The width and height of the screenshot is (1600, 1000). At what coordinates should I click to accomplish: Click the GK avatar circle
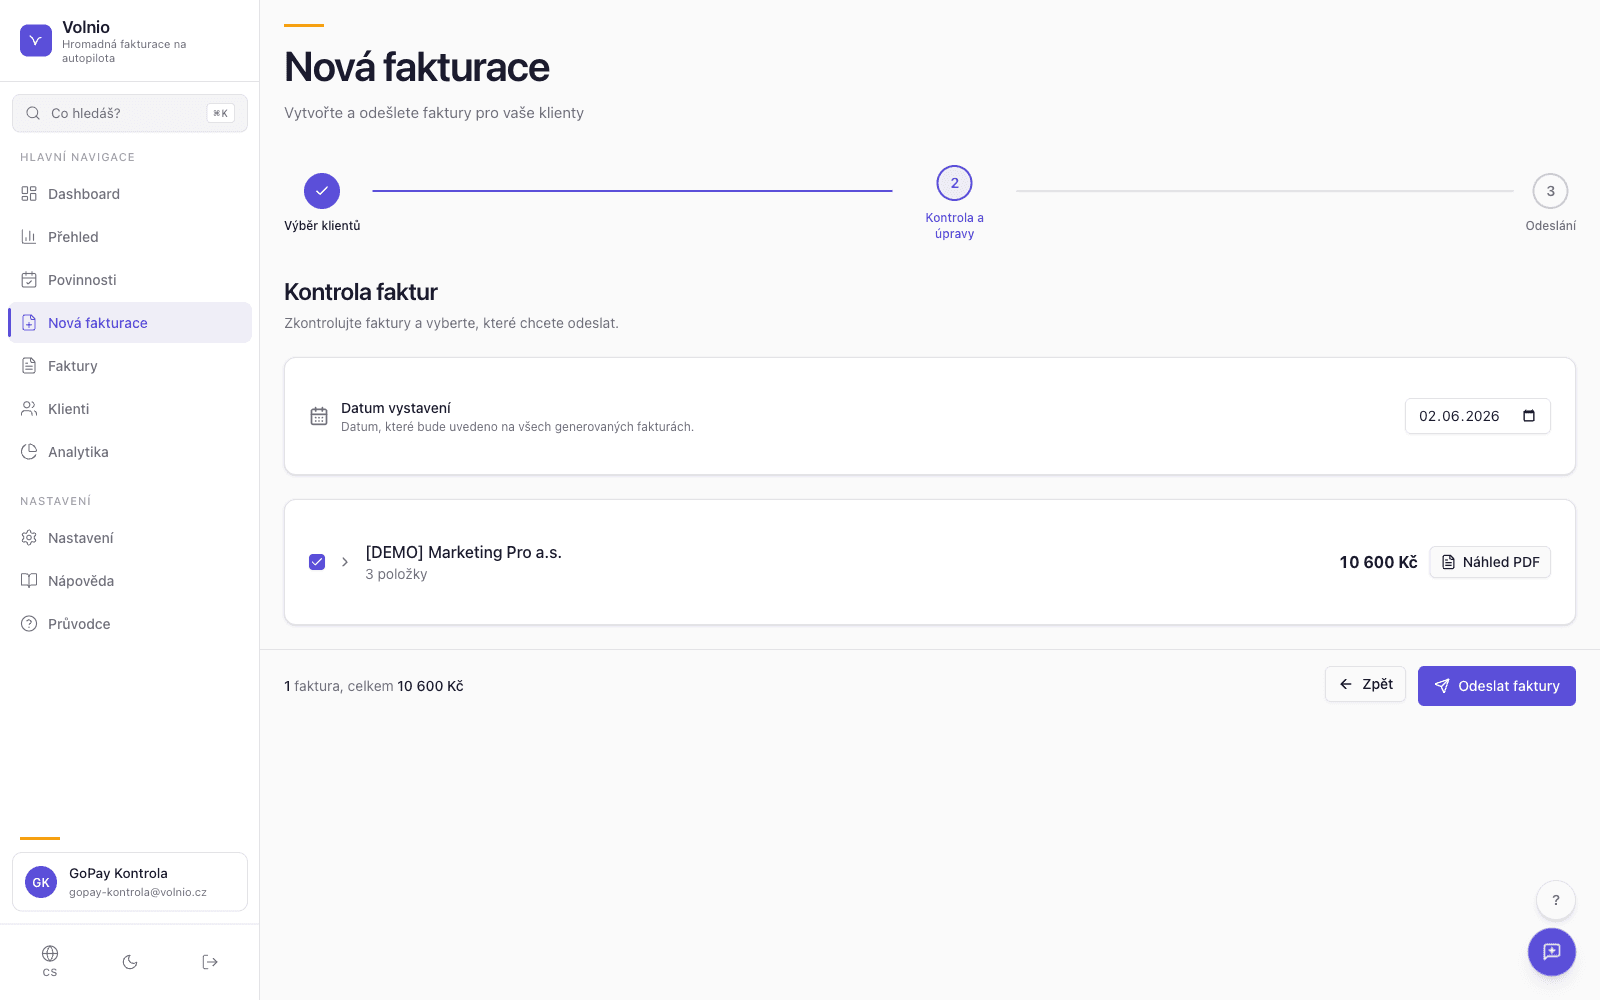coord(41,882)
